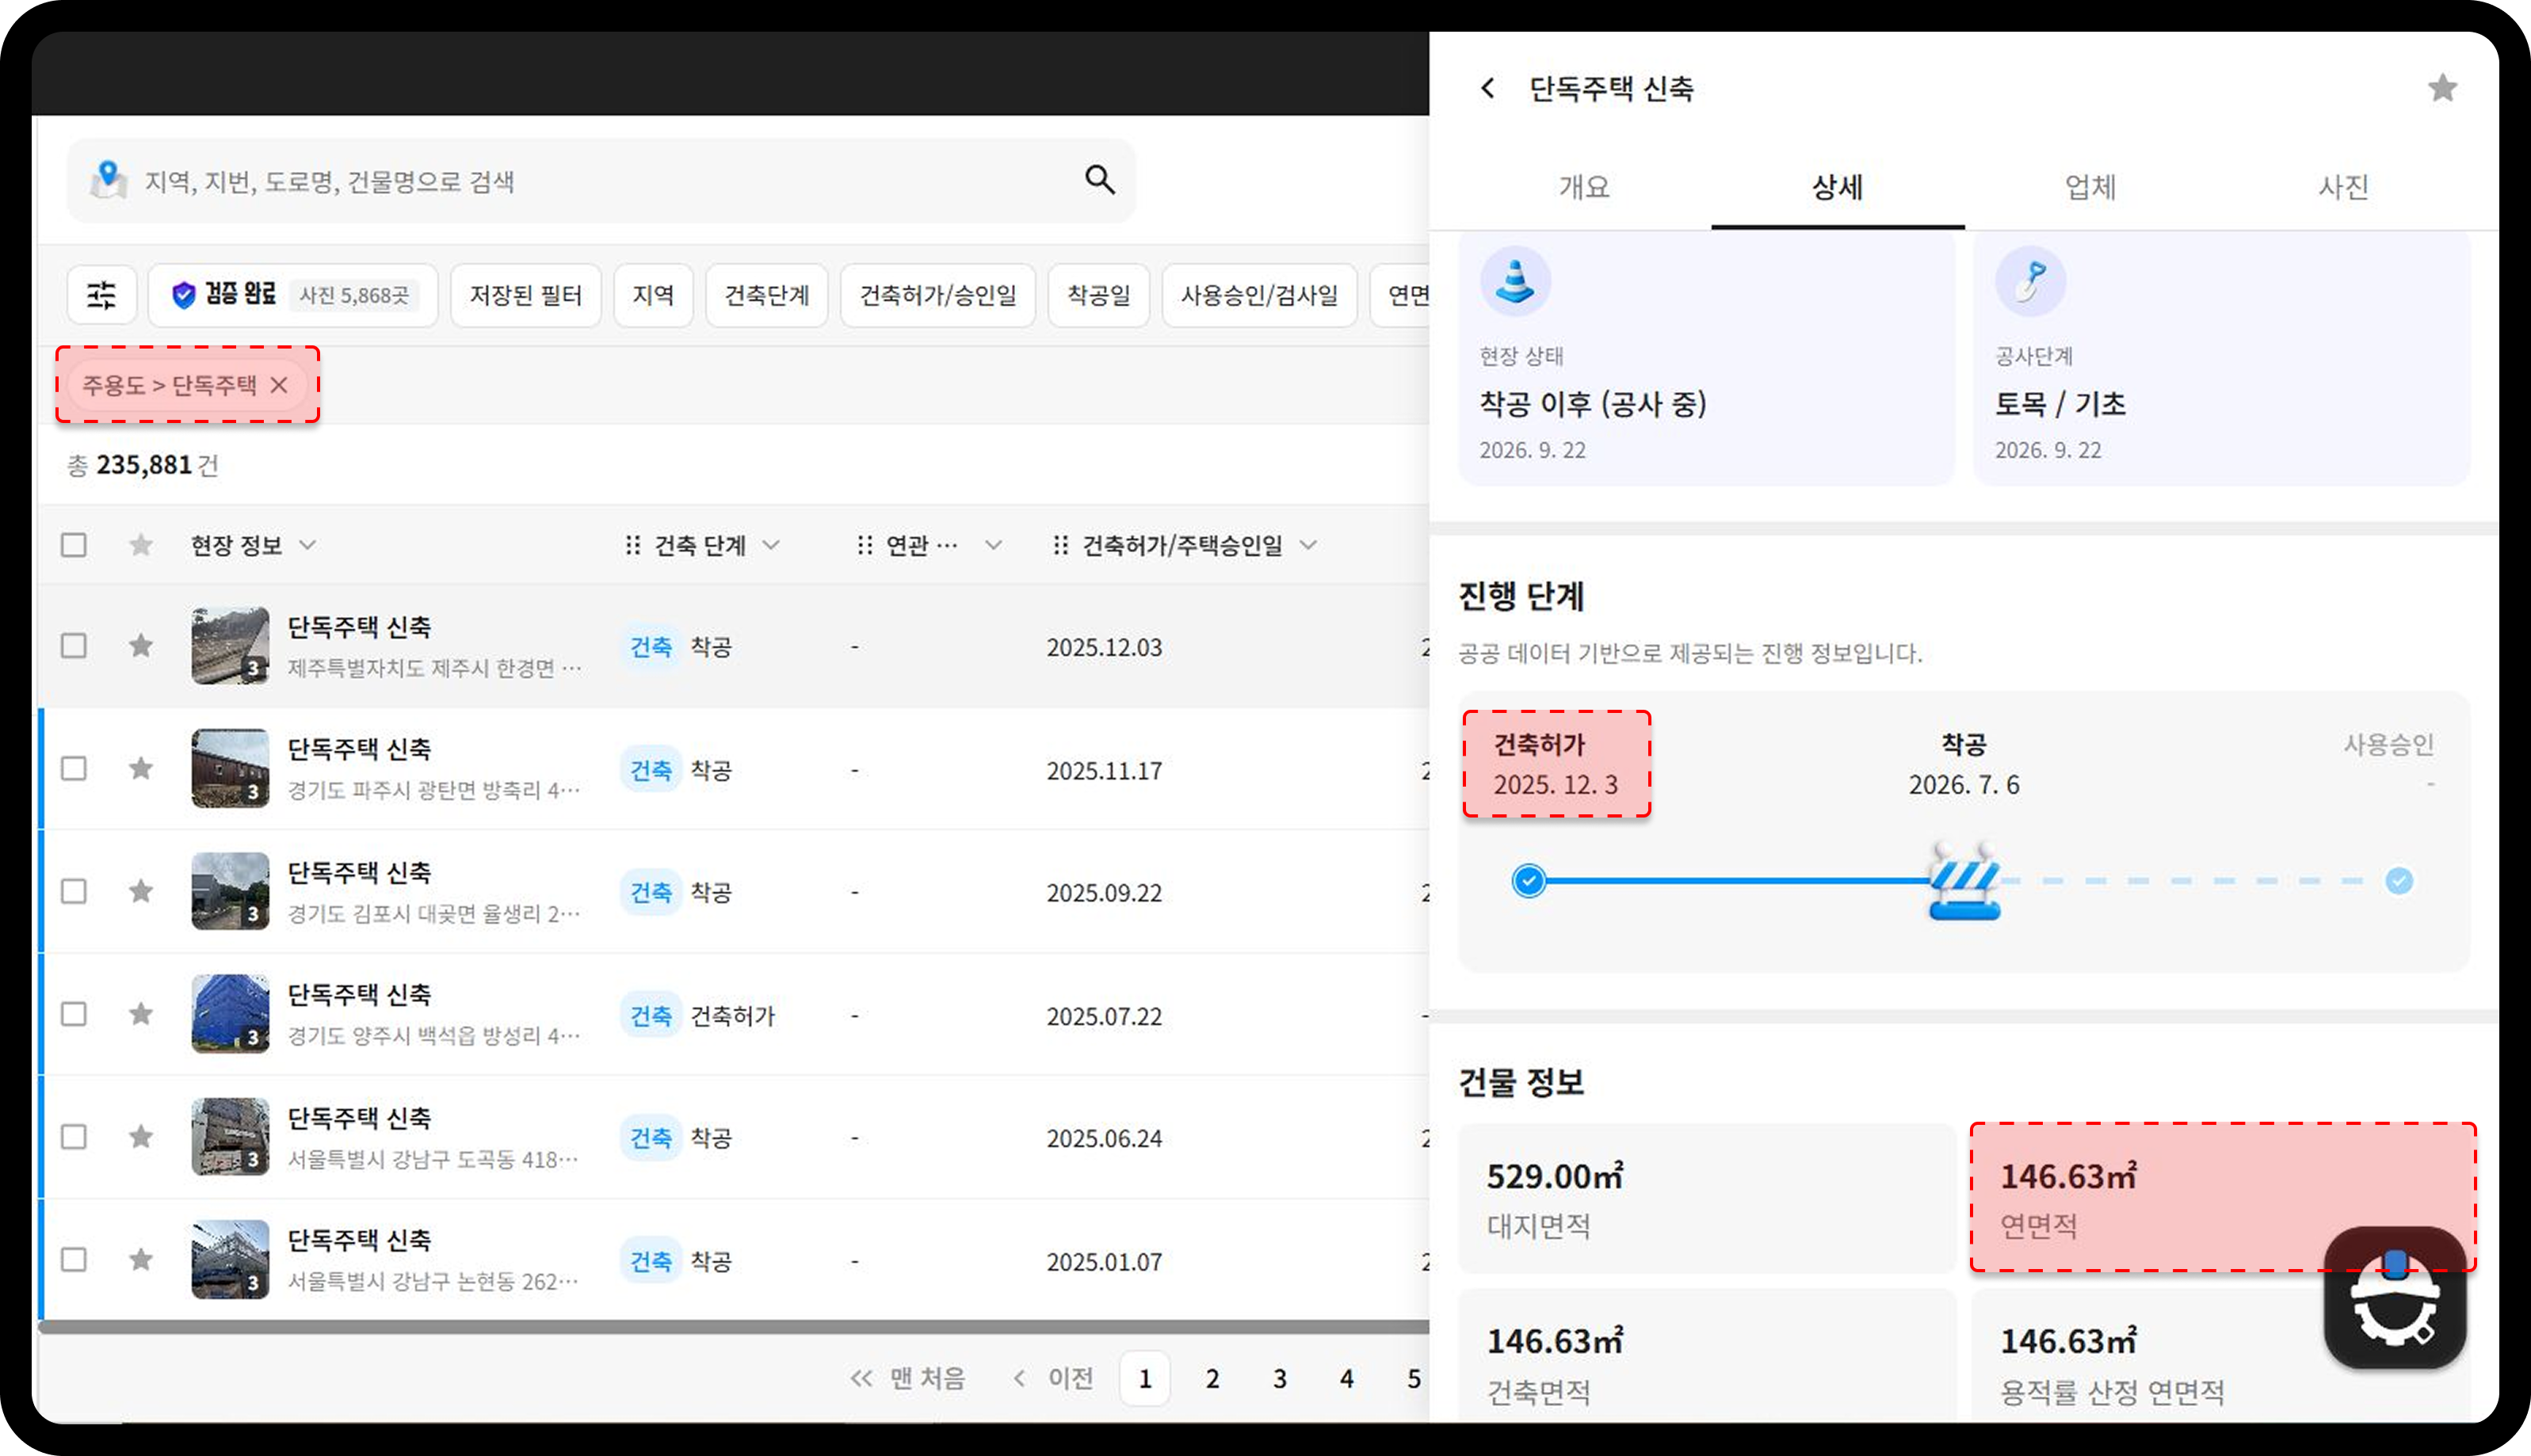Toggle the select-all header checkbox
The width and height of the screenshot is (2531, 1456).
pyautogui.click(x=74, y=545)
